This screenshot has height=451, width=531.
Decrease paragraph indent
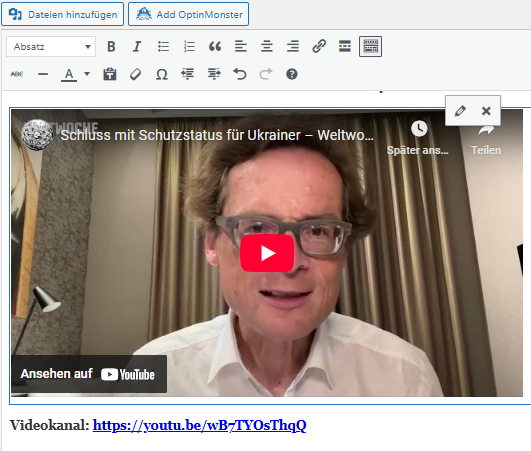(188, 74)
